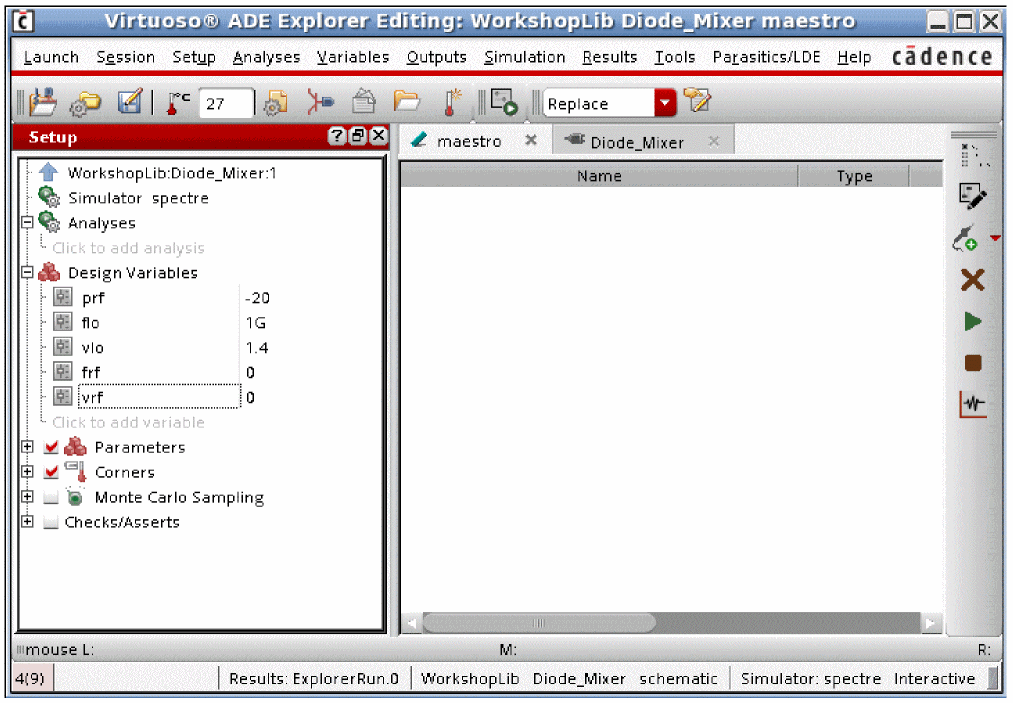This screenshot has width=1013, height=703.
Task: Click the Design Variables red cubes icon
Action: [x=49, y=272]
